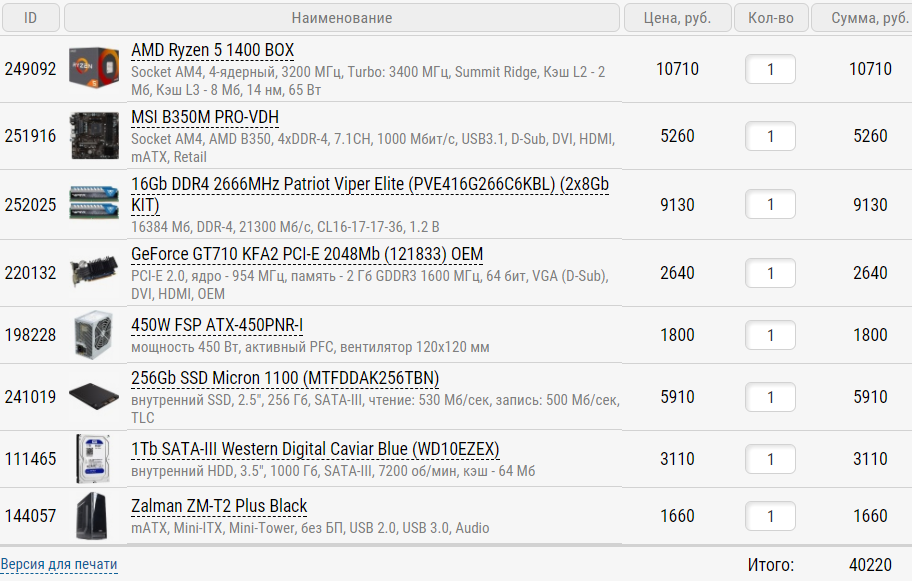Focus quantity field for MSI B350M
912x581 pixels.
click(770, 136)
